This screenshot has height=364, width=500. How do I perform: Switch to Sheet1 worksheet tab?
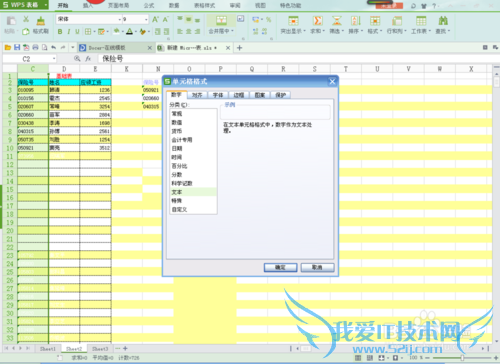(x=48, y=349)
